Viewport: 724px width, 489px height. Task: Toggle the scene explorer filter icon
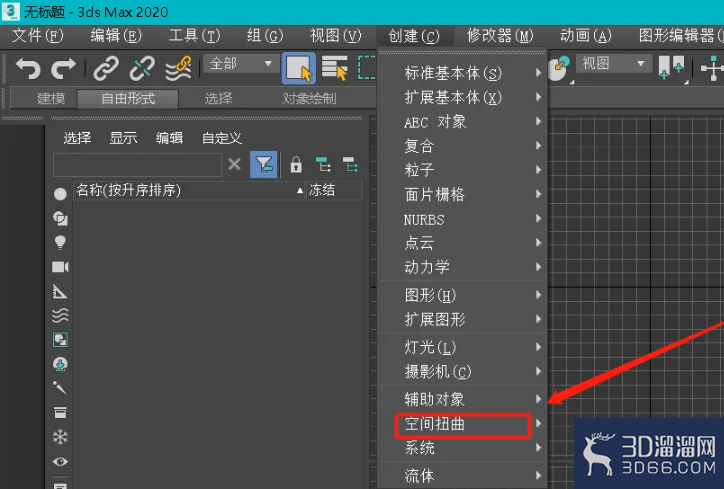[x=264, y=164]
